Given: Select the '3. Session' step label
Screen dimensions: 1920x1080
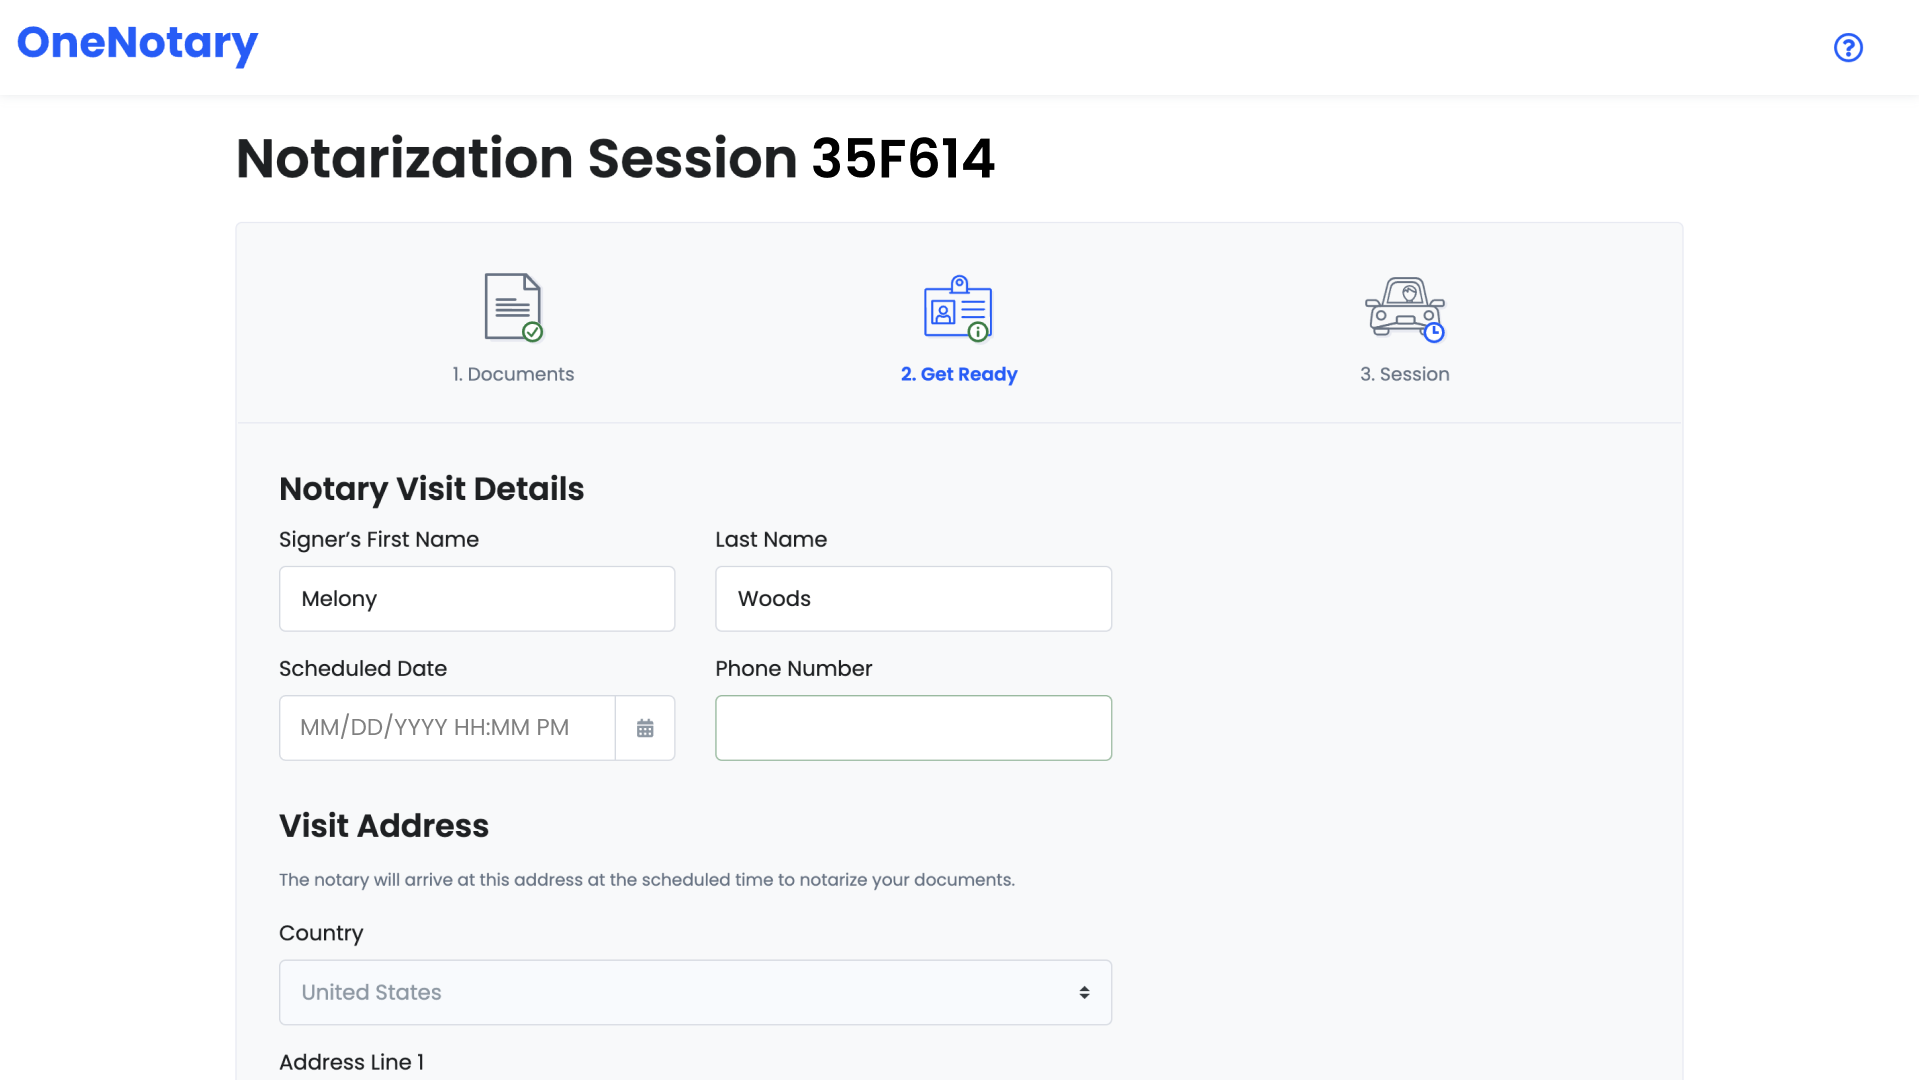Looking at the screenshot, I should (x=1404, y=374).
